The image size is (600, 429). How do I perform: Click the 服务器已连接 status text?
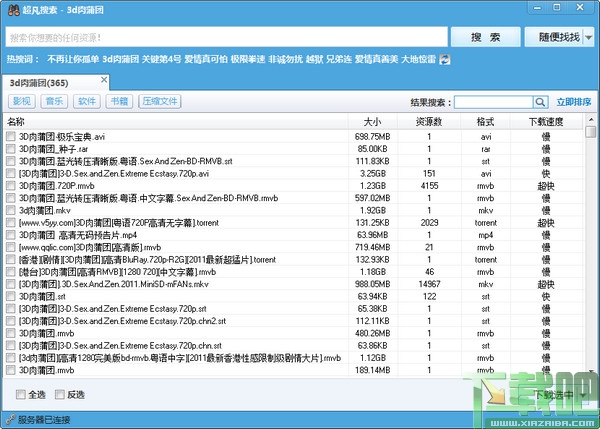point(44,420)
